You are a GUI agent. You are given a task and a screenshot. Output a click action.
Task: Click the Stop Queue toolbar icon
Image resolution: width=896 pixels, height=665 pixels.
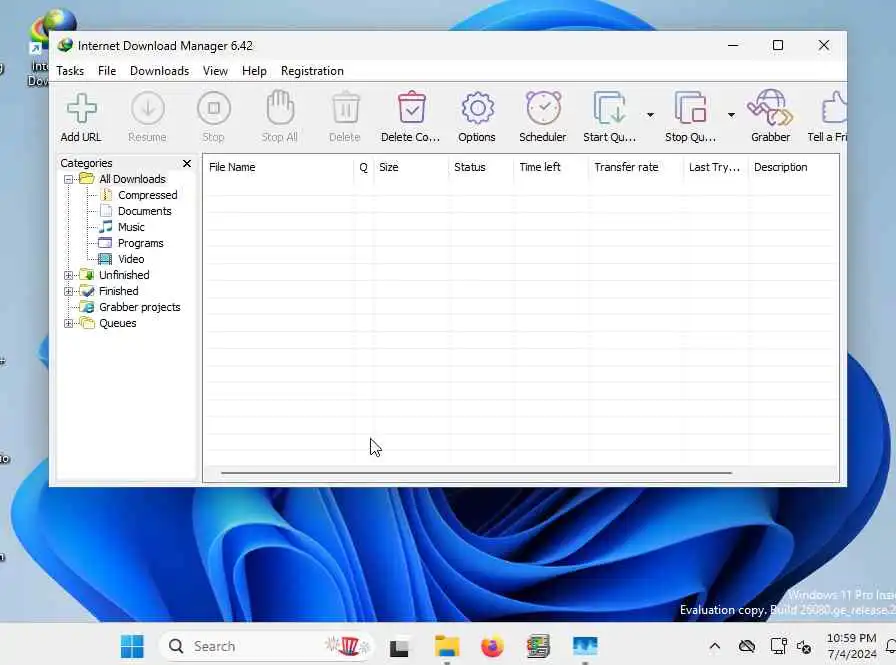690,107
